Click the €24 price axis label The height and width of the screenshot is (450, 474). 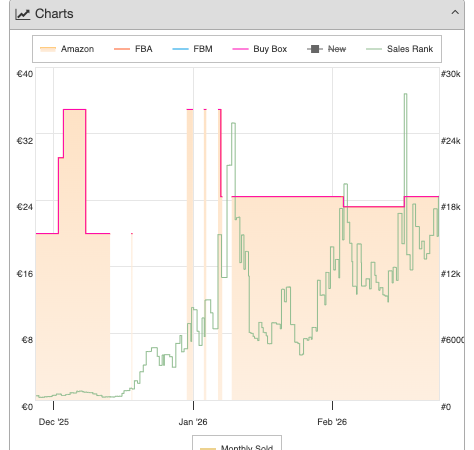[25, 207]
